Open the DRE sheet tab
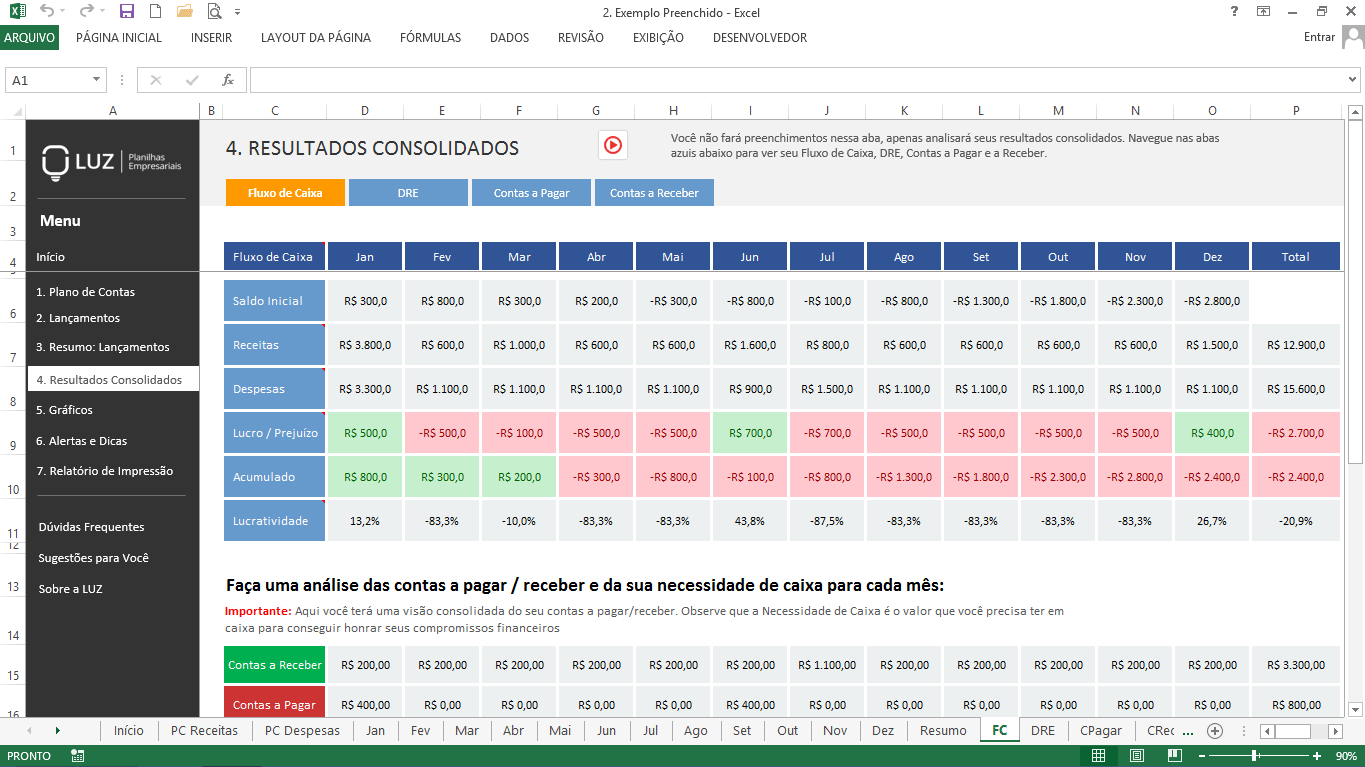 [x=1042, y=730]
